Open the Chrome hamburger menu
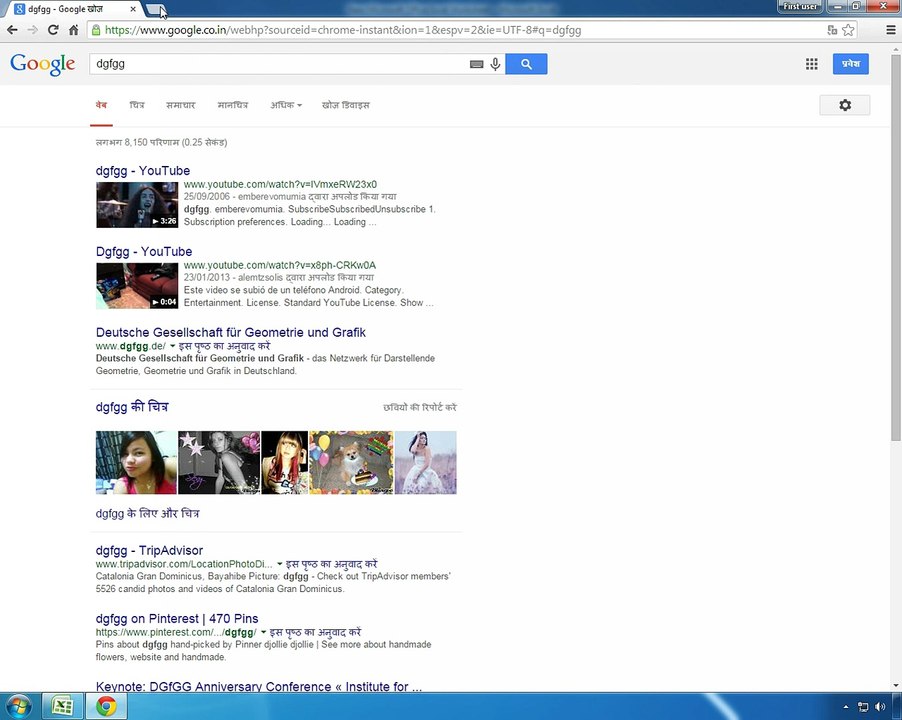Image resolution: width=902 pixels, height=720 pixels. pos(890,30)
